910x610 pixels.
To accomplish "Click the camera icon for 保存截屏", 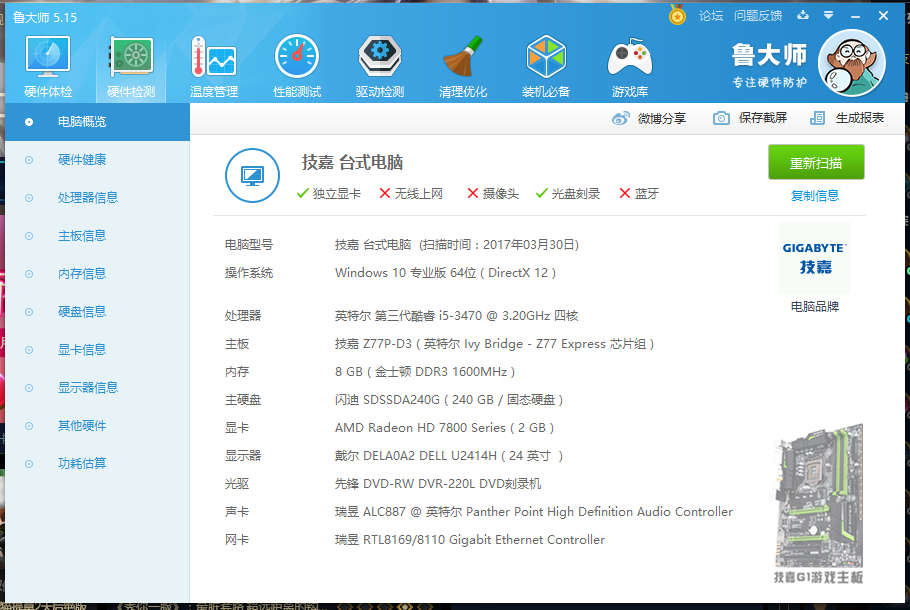I will point(721,118).
